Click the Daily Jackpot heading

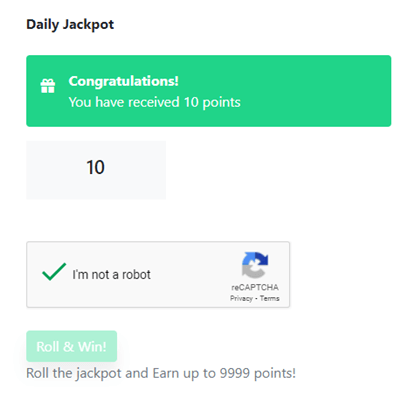(70, 25)
